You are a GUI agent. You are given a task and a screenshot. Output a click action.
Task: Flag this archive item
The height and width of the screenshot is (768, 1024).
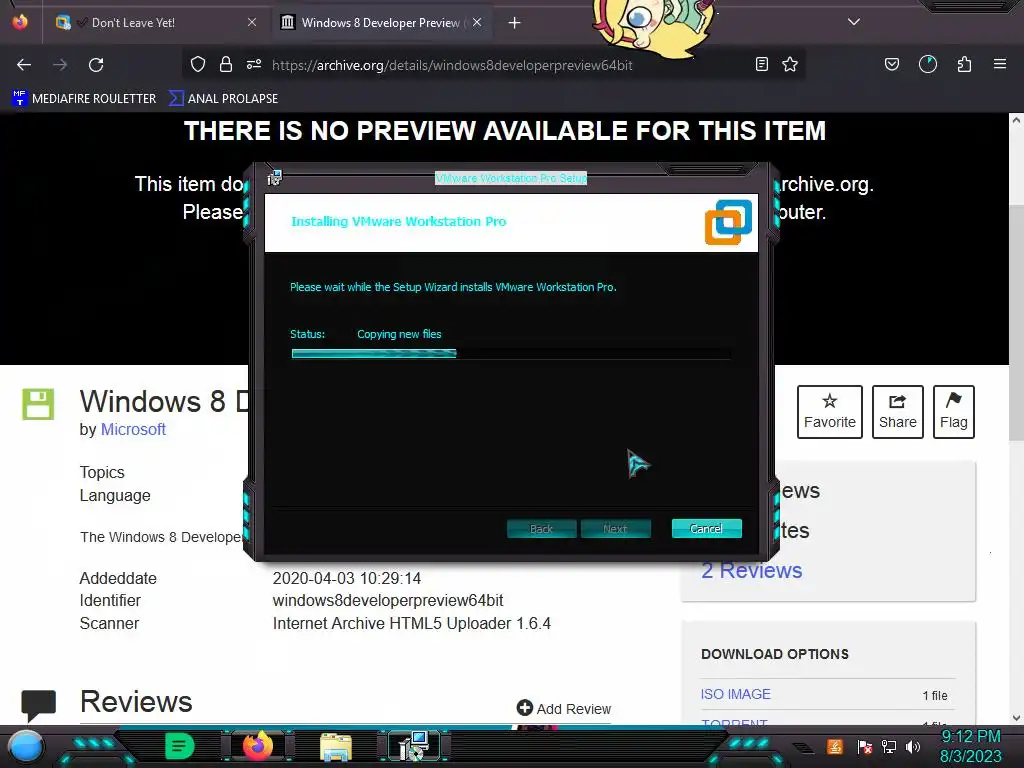[x=953, y=412]
